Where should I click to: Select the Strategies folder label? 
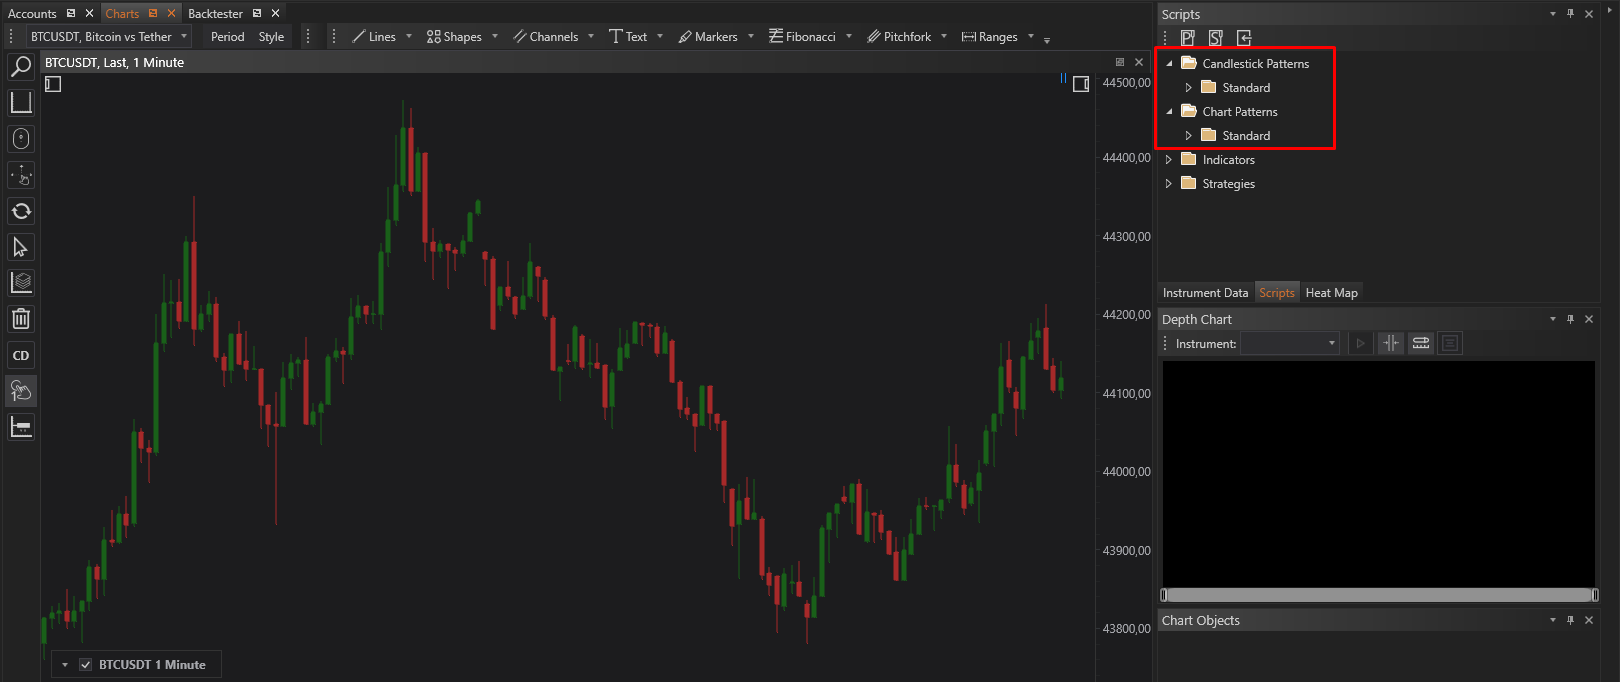pos(1228,184)
